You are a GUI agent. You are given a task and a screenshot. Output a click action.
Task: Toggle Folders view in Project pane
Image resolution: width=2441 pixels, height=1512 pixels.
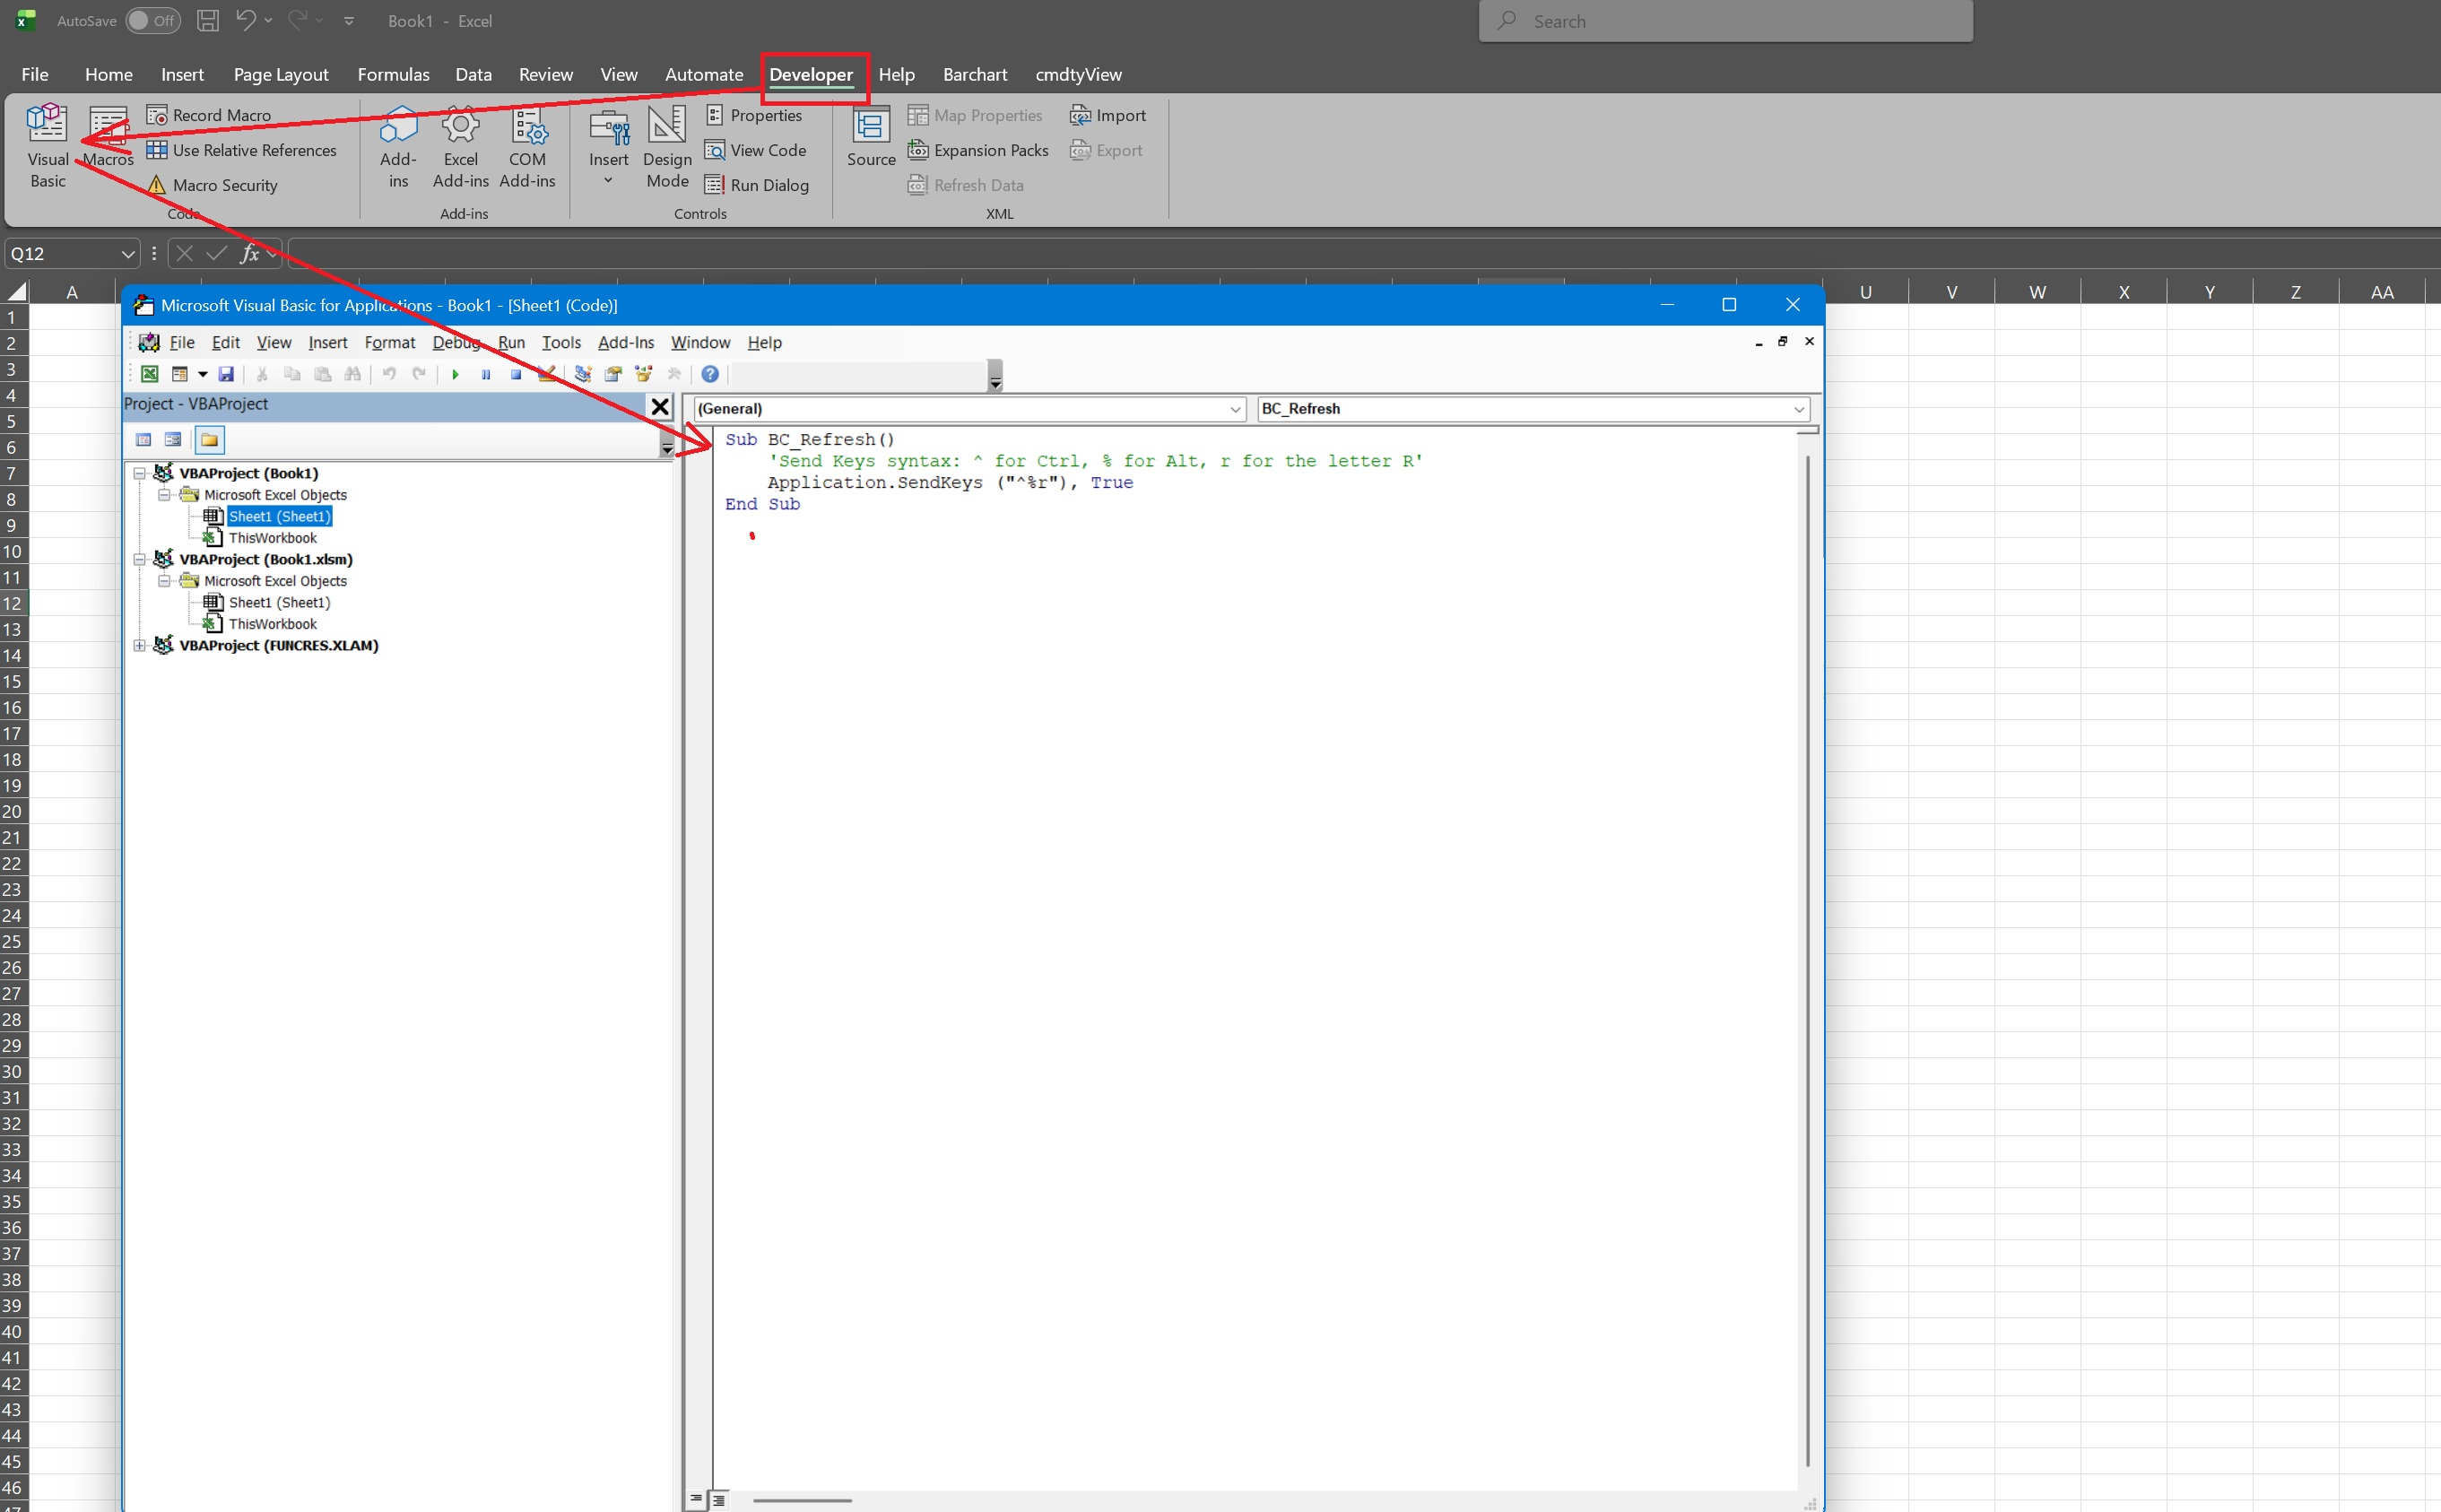click(209, 440)
